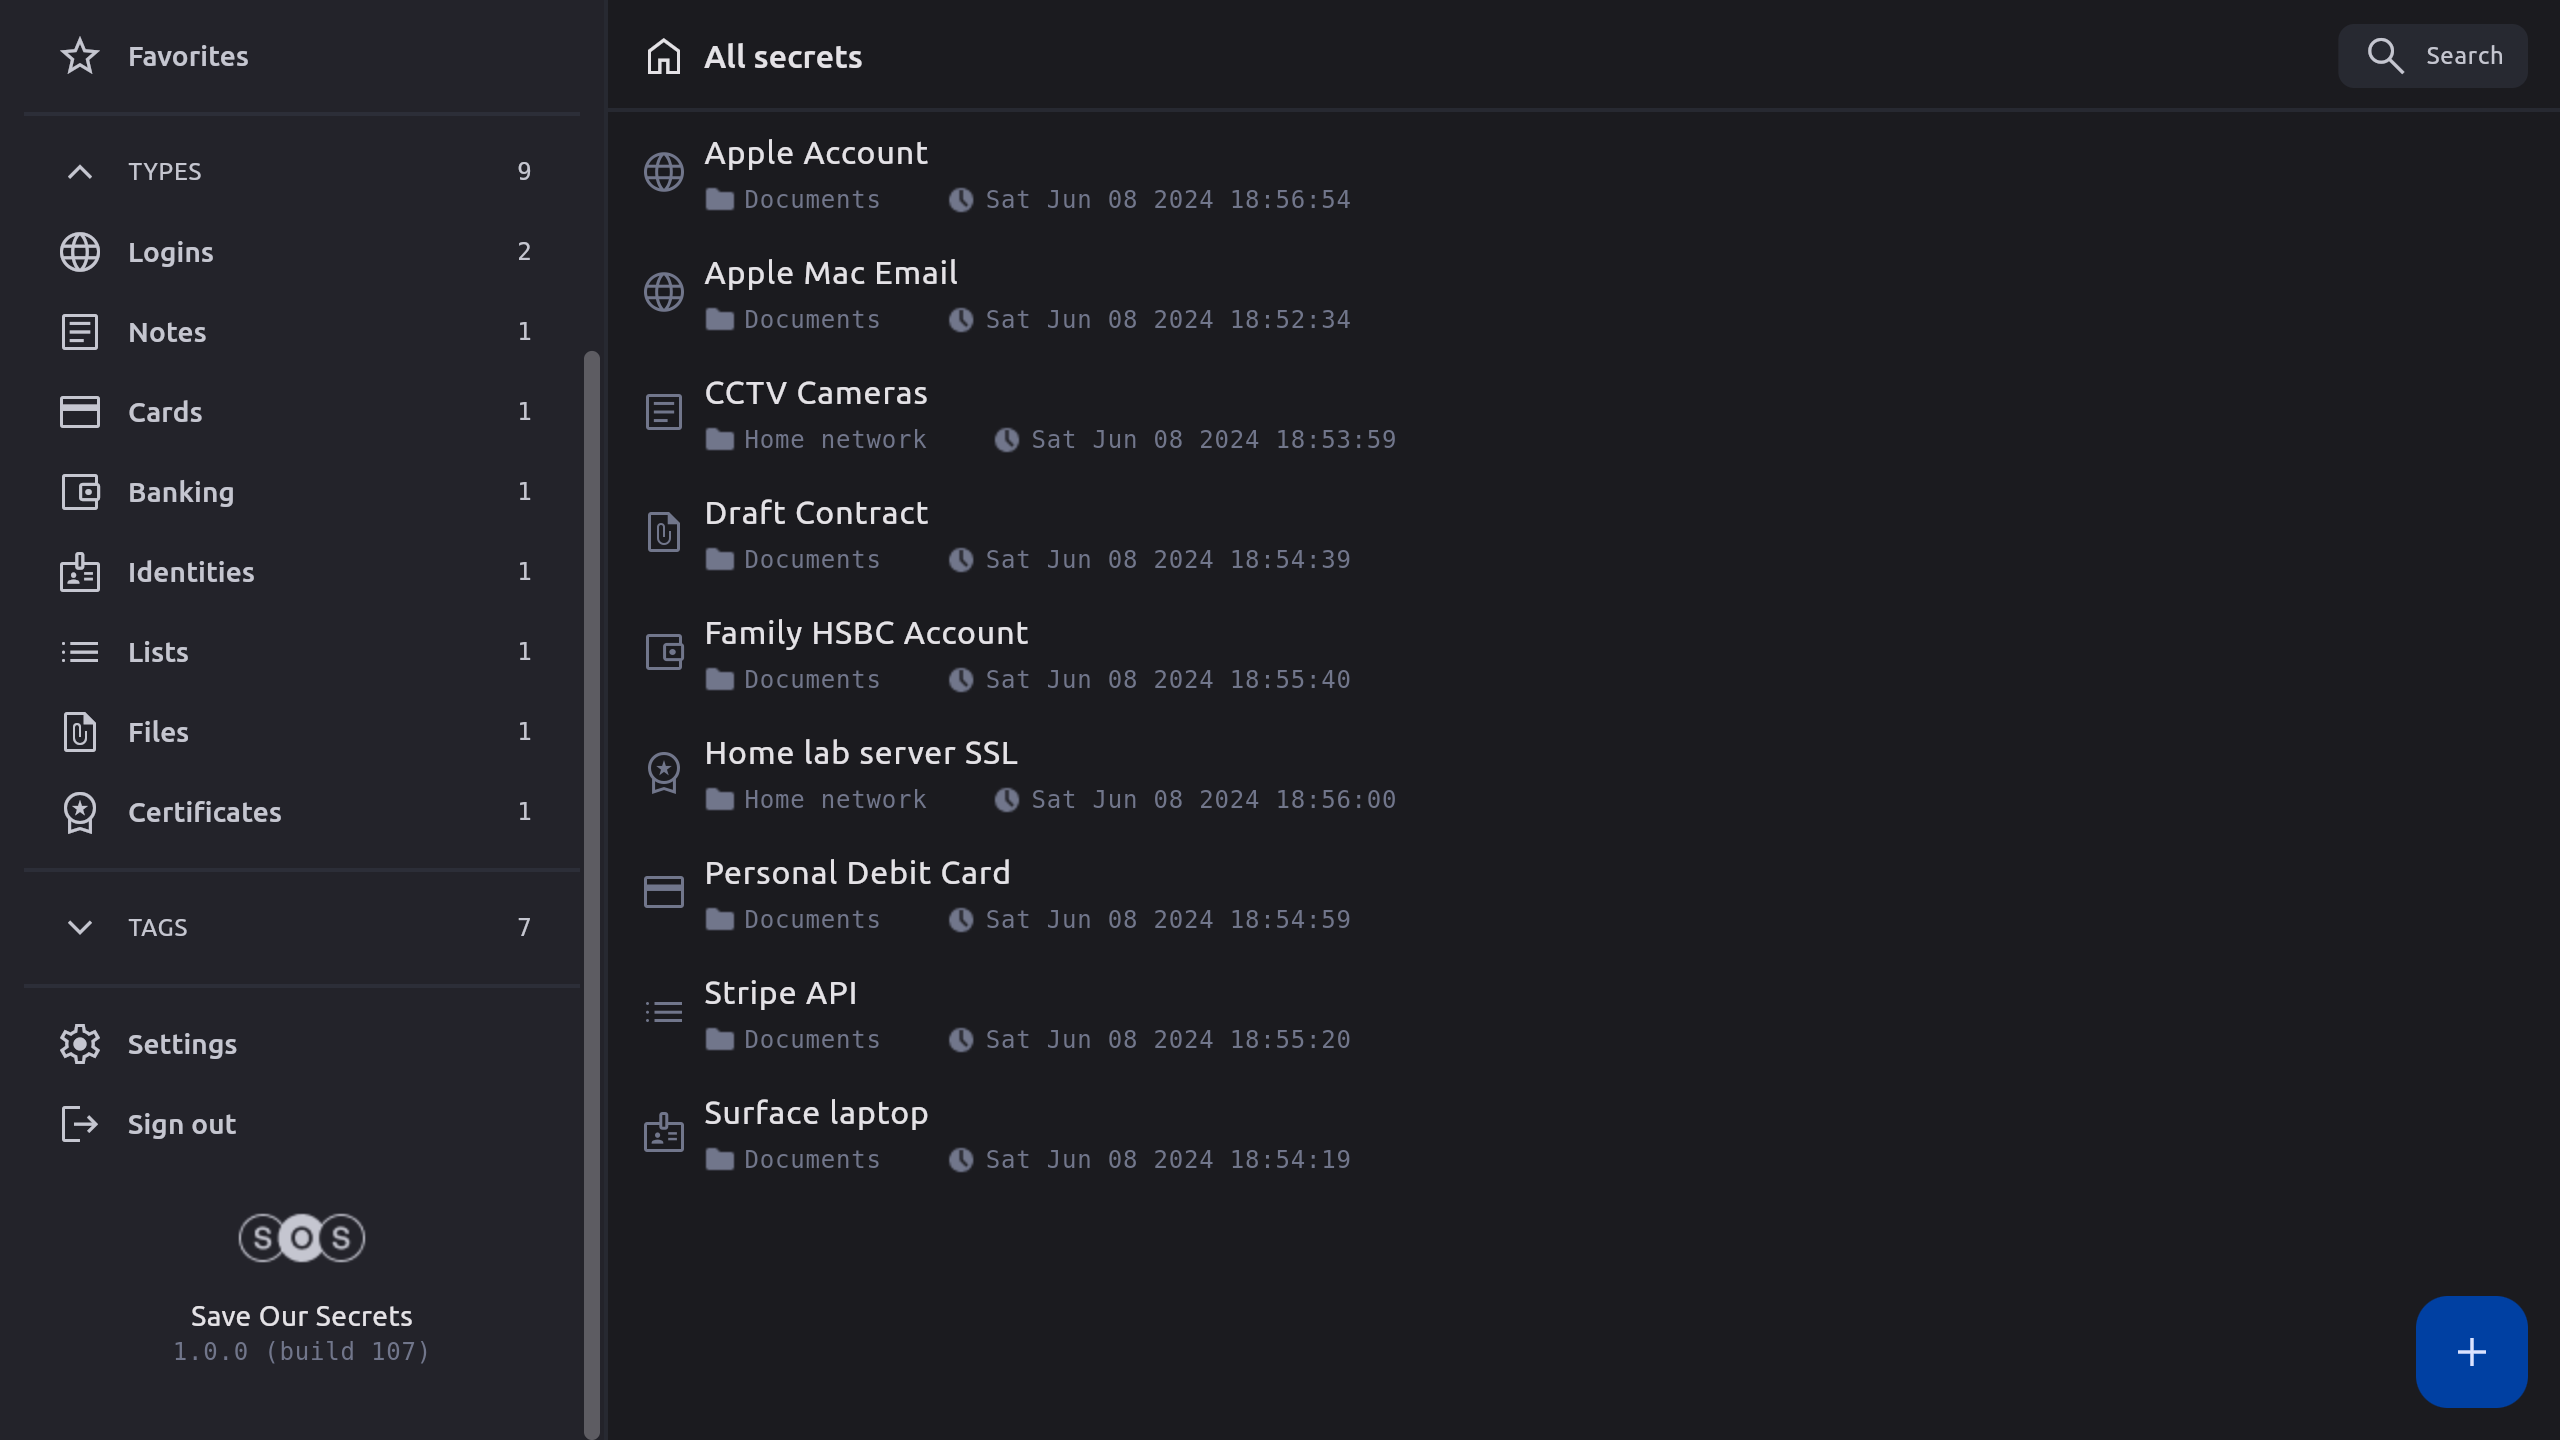Collapse the TYPES section chevron
Viewport: 2560px width, 1440px height.
point(80,172)
